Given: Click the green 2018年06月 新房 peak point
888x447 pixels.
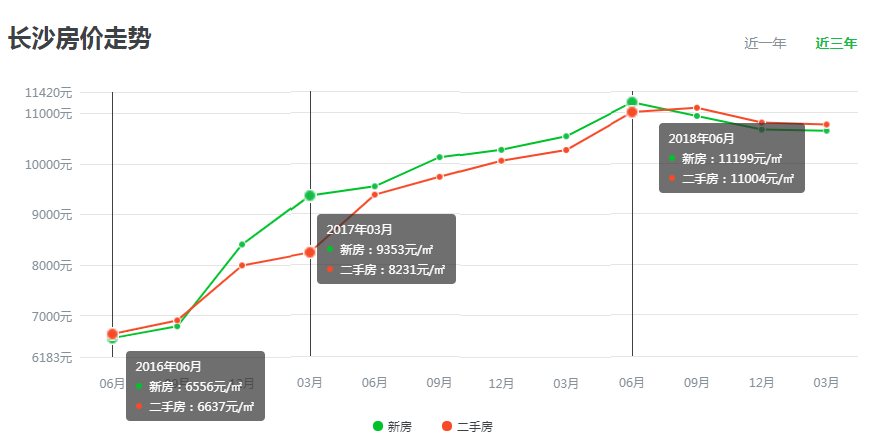Looking at the screenshot, I should 632,103.
